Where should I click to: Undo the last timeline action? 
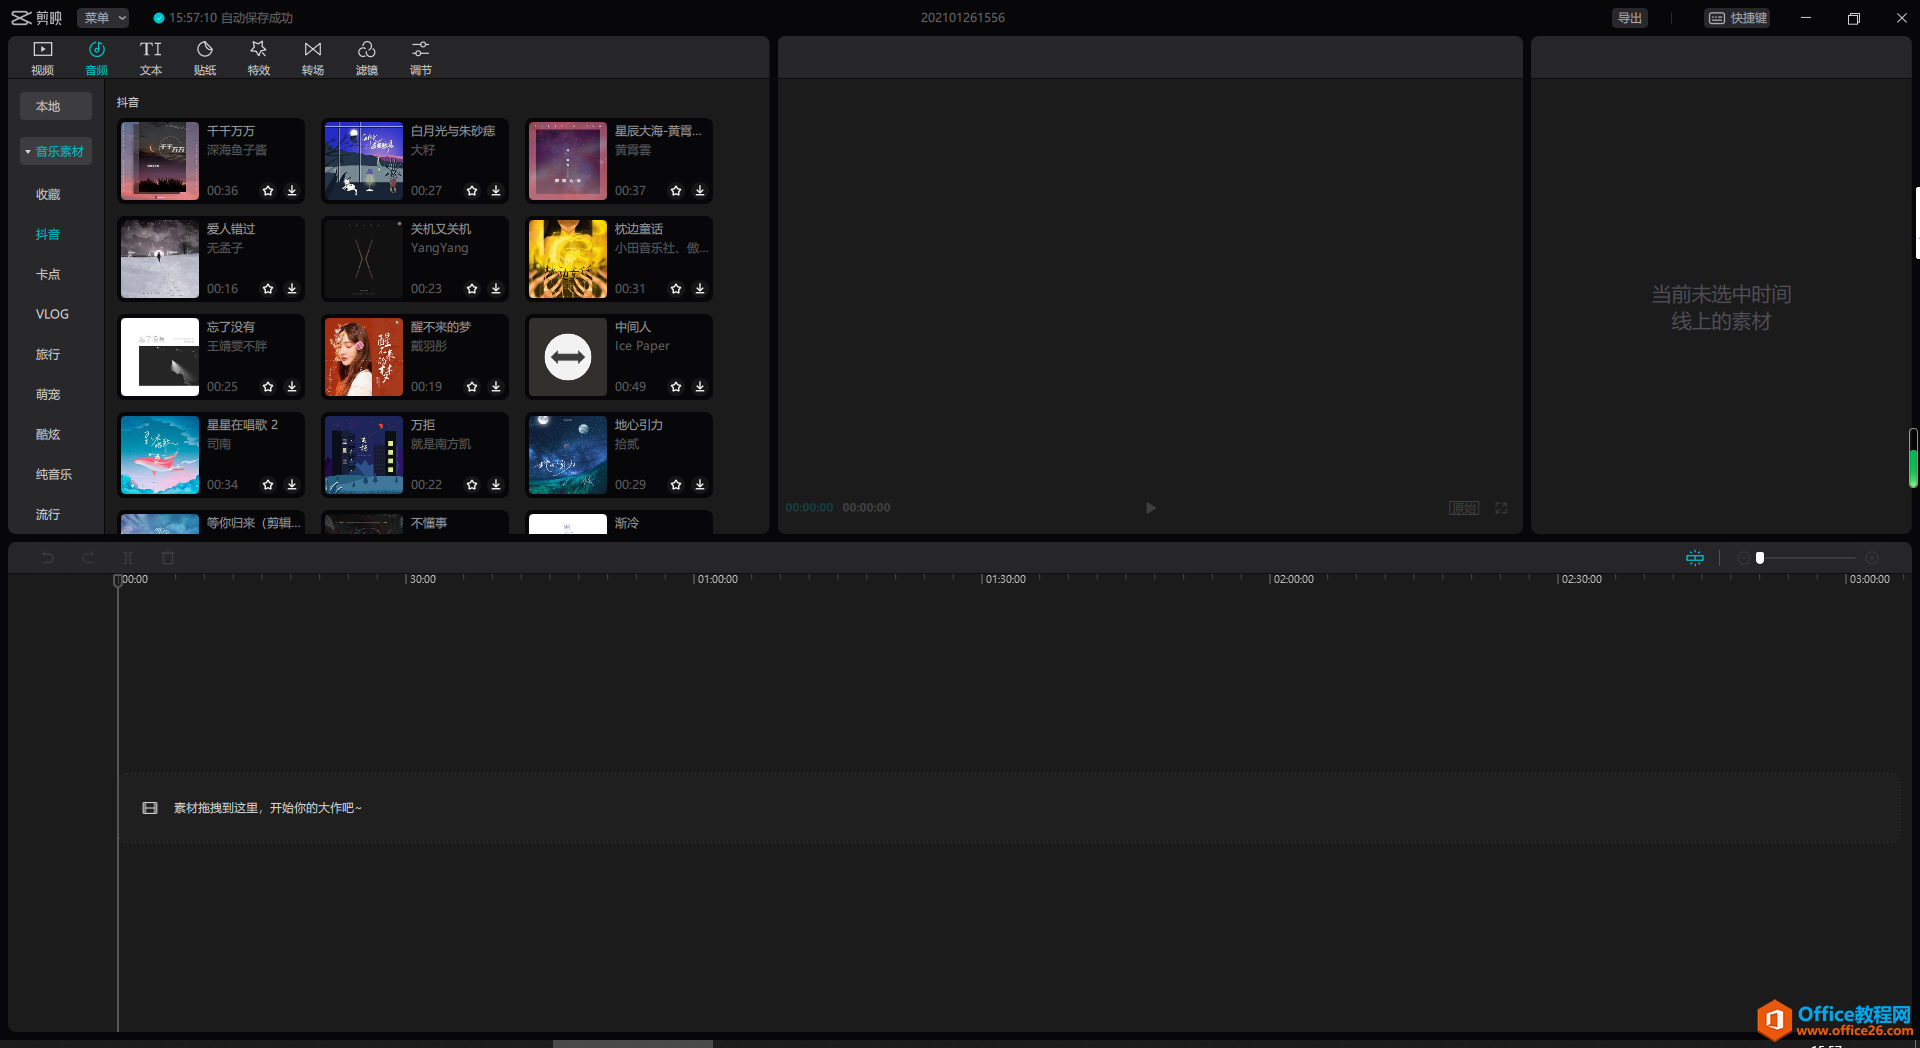[48, 558]
